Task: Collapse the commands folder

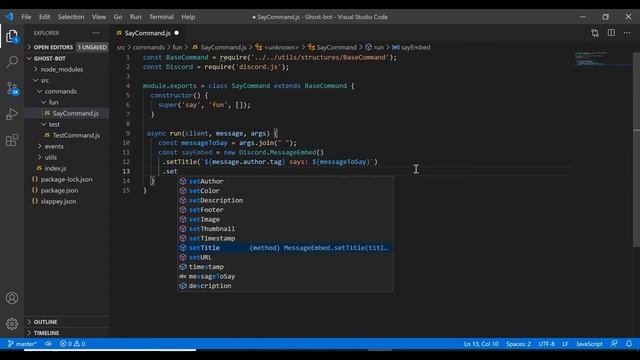Action: 67,91
